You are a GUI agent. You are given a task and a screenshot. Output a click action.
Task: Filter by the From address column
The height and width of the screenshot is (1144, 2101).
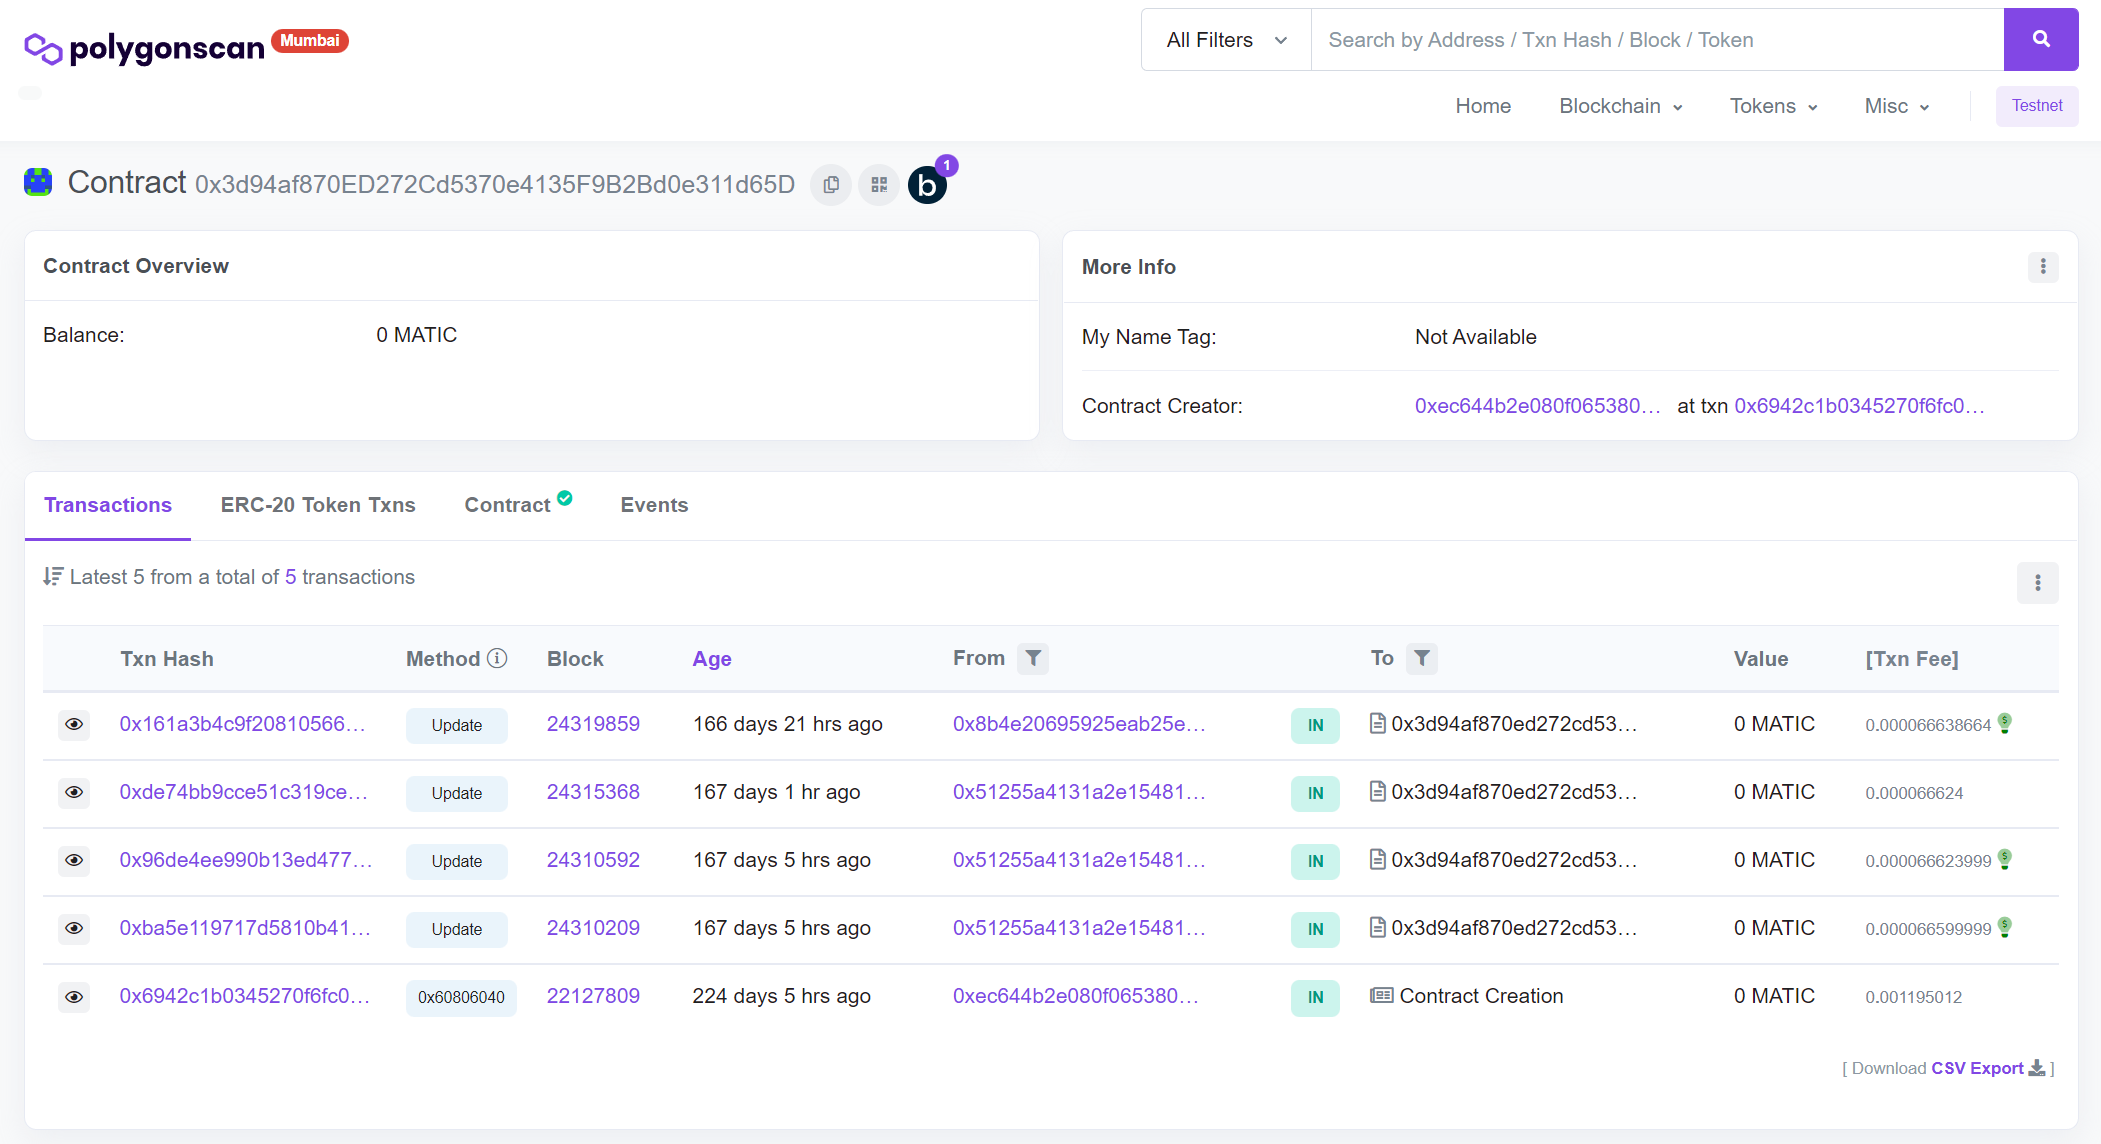coord(1033,658)
